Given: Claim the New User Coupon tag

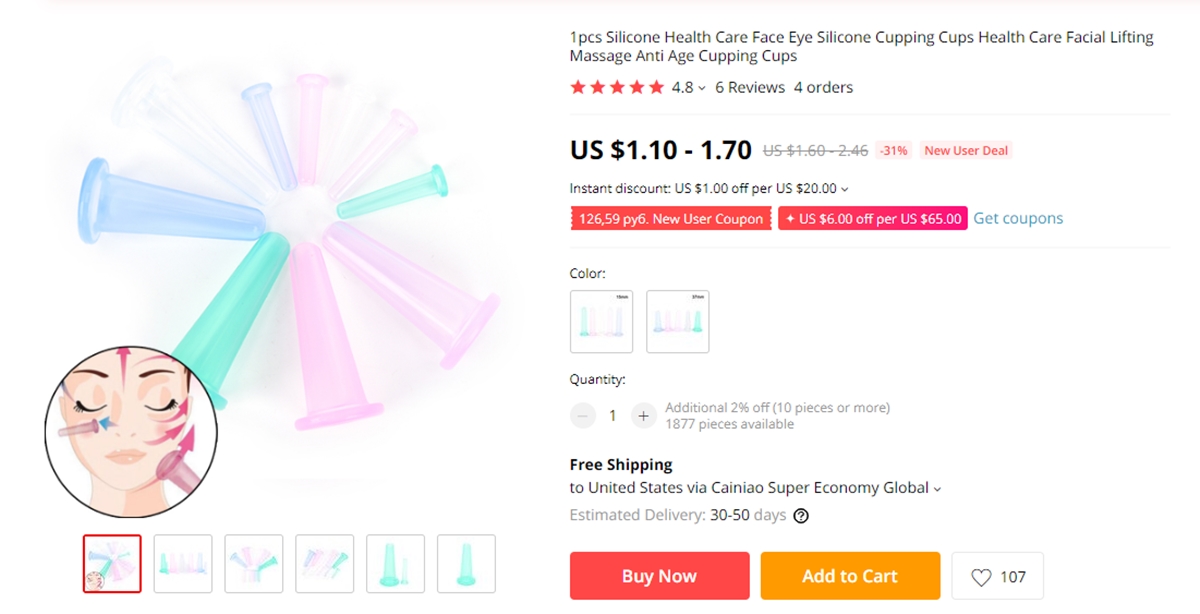Looking at the screenshot, I should pos(670,219).
